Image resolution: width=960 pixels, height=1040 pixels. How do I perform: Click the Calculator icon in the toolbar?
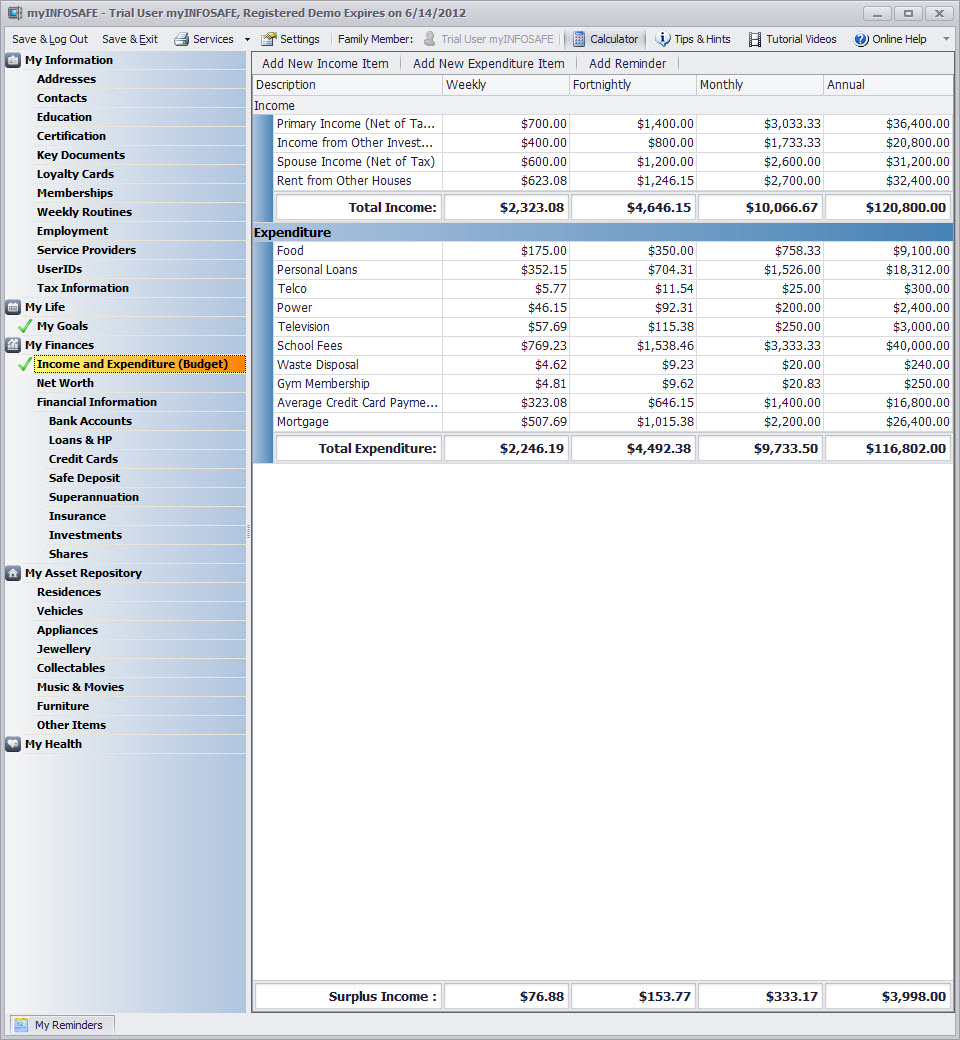click(579, 39)
